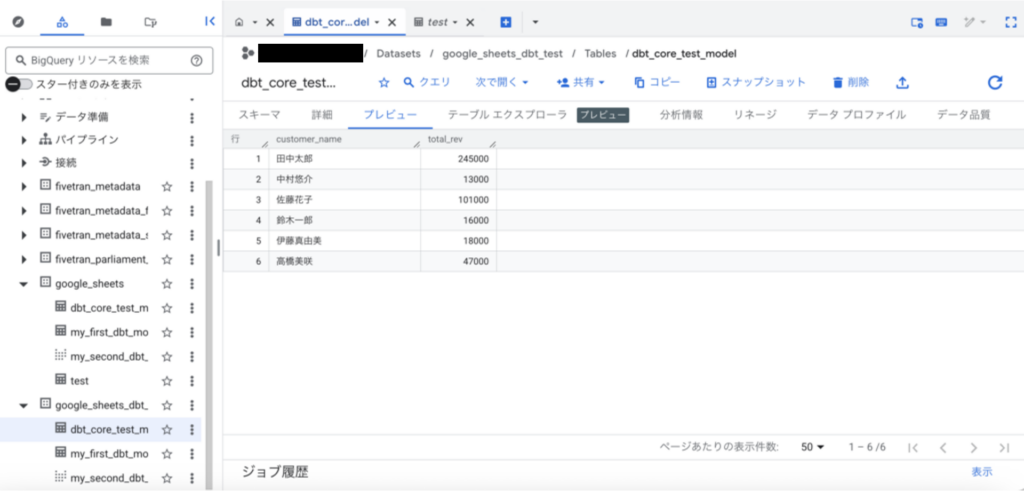1024x491 pixels.
Task: Open more options for fivetran_metadata dataset
Action: (x=191, y=186)
